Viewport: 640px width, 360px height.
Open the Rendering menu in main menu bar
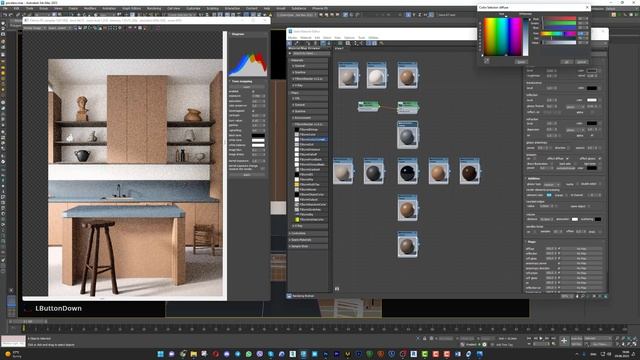(154, 8)
